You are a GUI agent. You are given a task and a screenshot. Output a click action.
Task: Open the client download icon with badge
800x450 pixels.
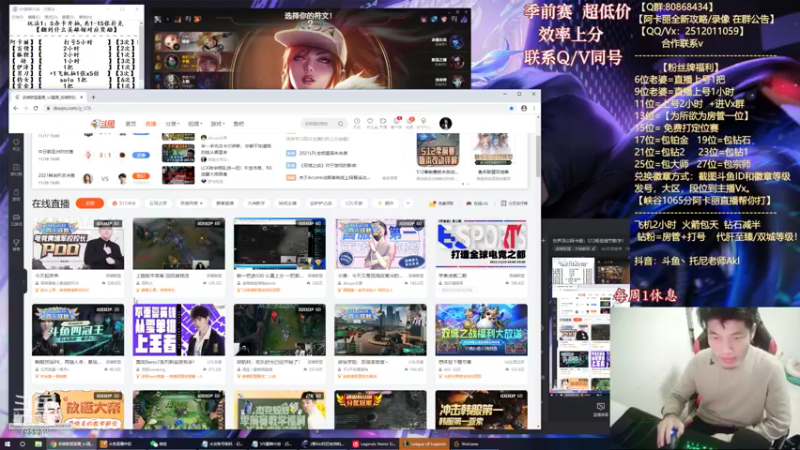pos(396,122)
